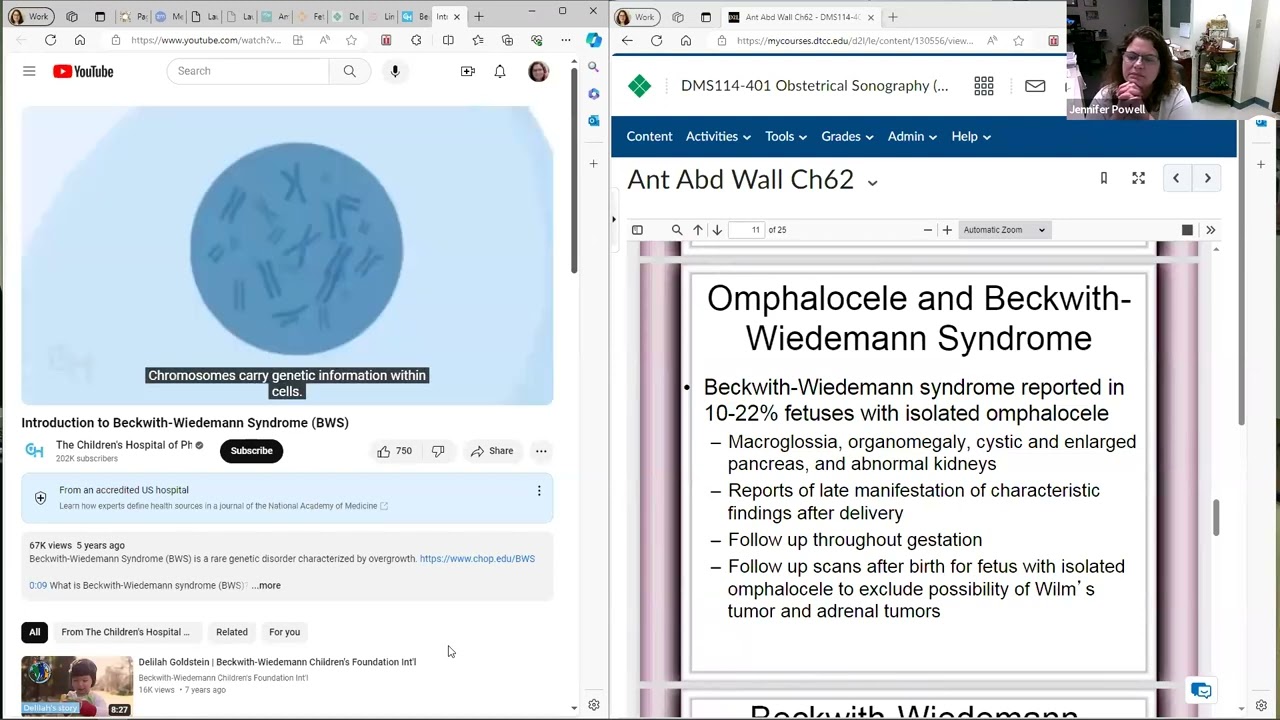Image resolution: width=1280 pixels, height=720 pixels.
Task: Open the accredited US hospital info options menu
Action: coord(539,491)
